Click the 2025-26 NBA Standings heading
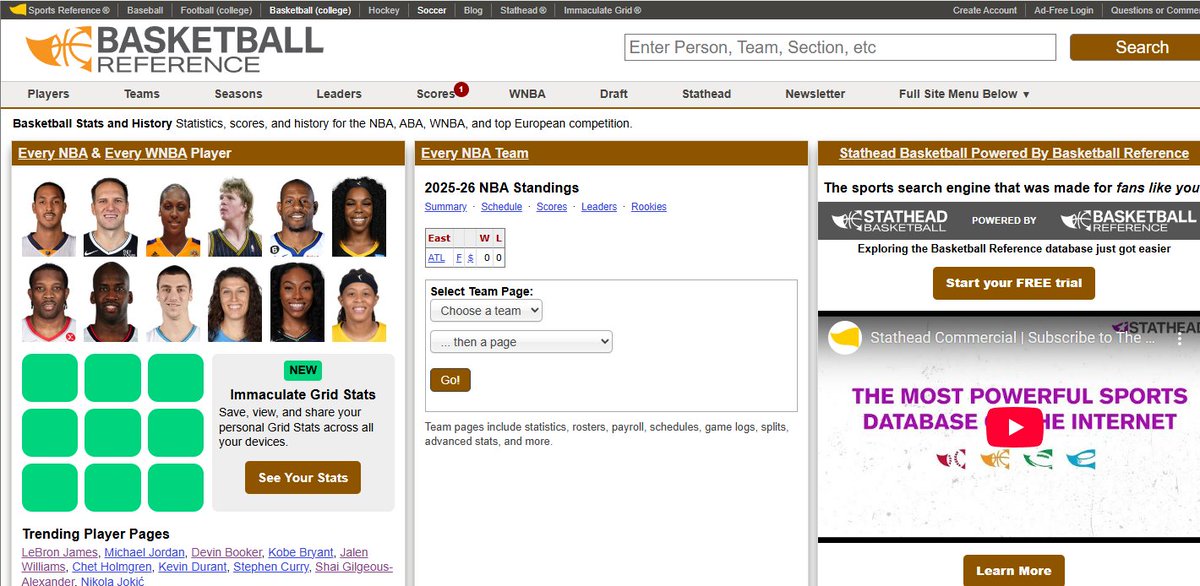 click(x=502, y=188)
